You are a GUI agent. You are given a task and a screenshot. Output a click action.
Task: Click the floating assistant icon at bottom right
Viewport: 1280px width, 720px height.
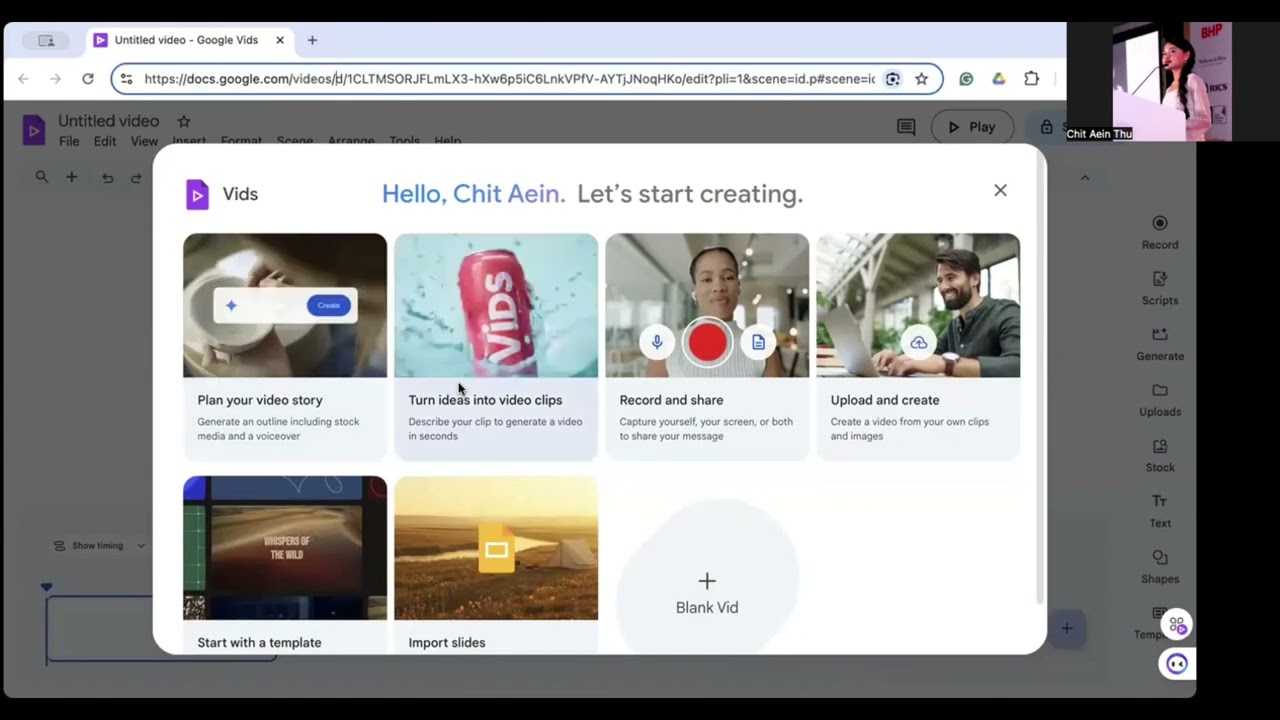tap(1177, 664)
